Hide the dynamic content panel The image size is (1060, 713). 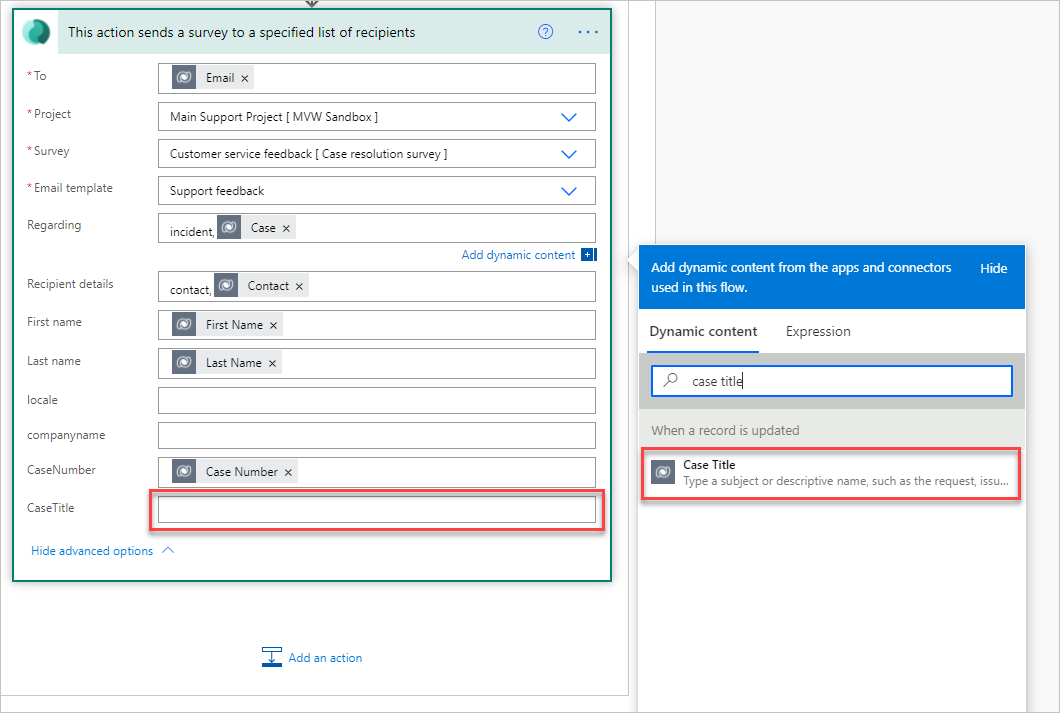(993, 268)
